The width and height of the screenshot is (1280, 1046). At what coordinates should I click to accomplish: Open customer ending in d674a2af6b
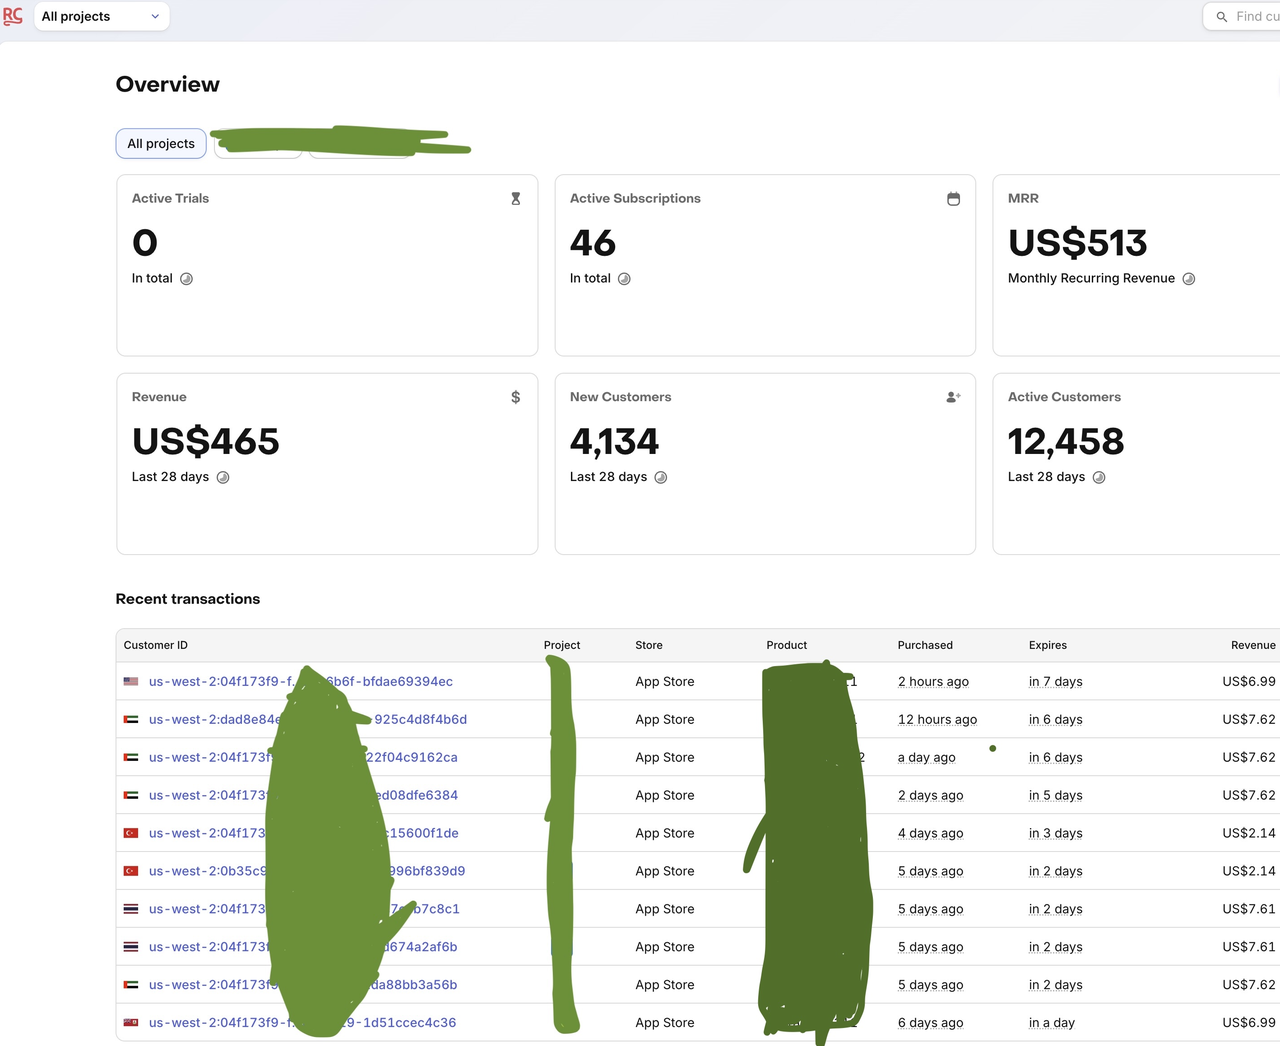(x=303, y=948)
